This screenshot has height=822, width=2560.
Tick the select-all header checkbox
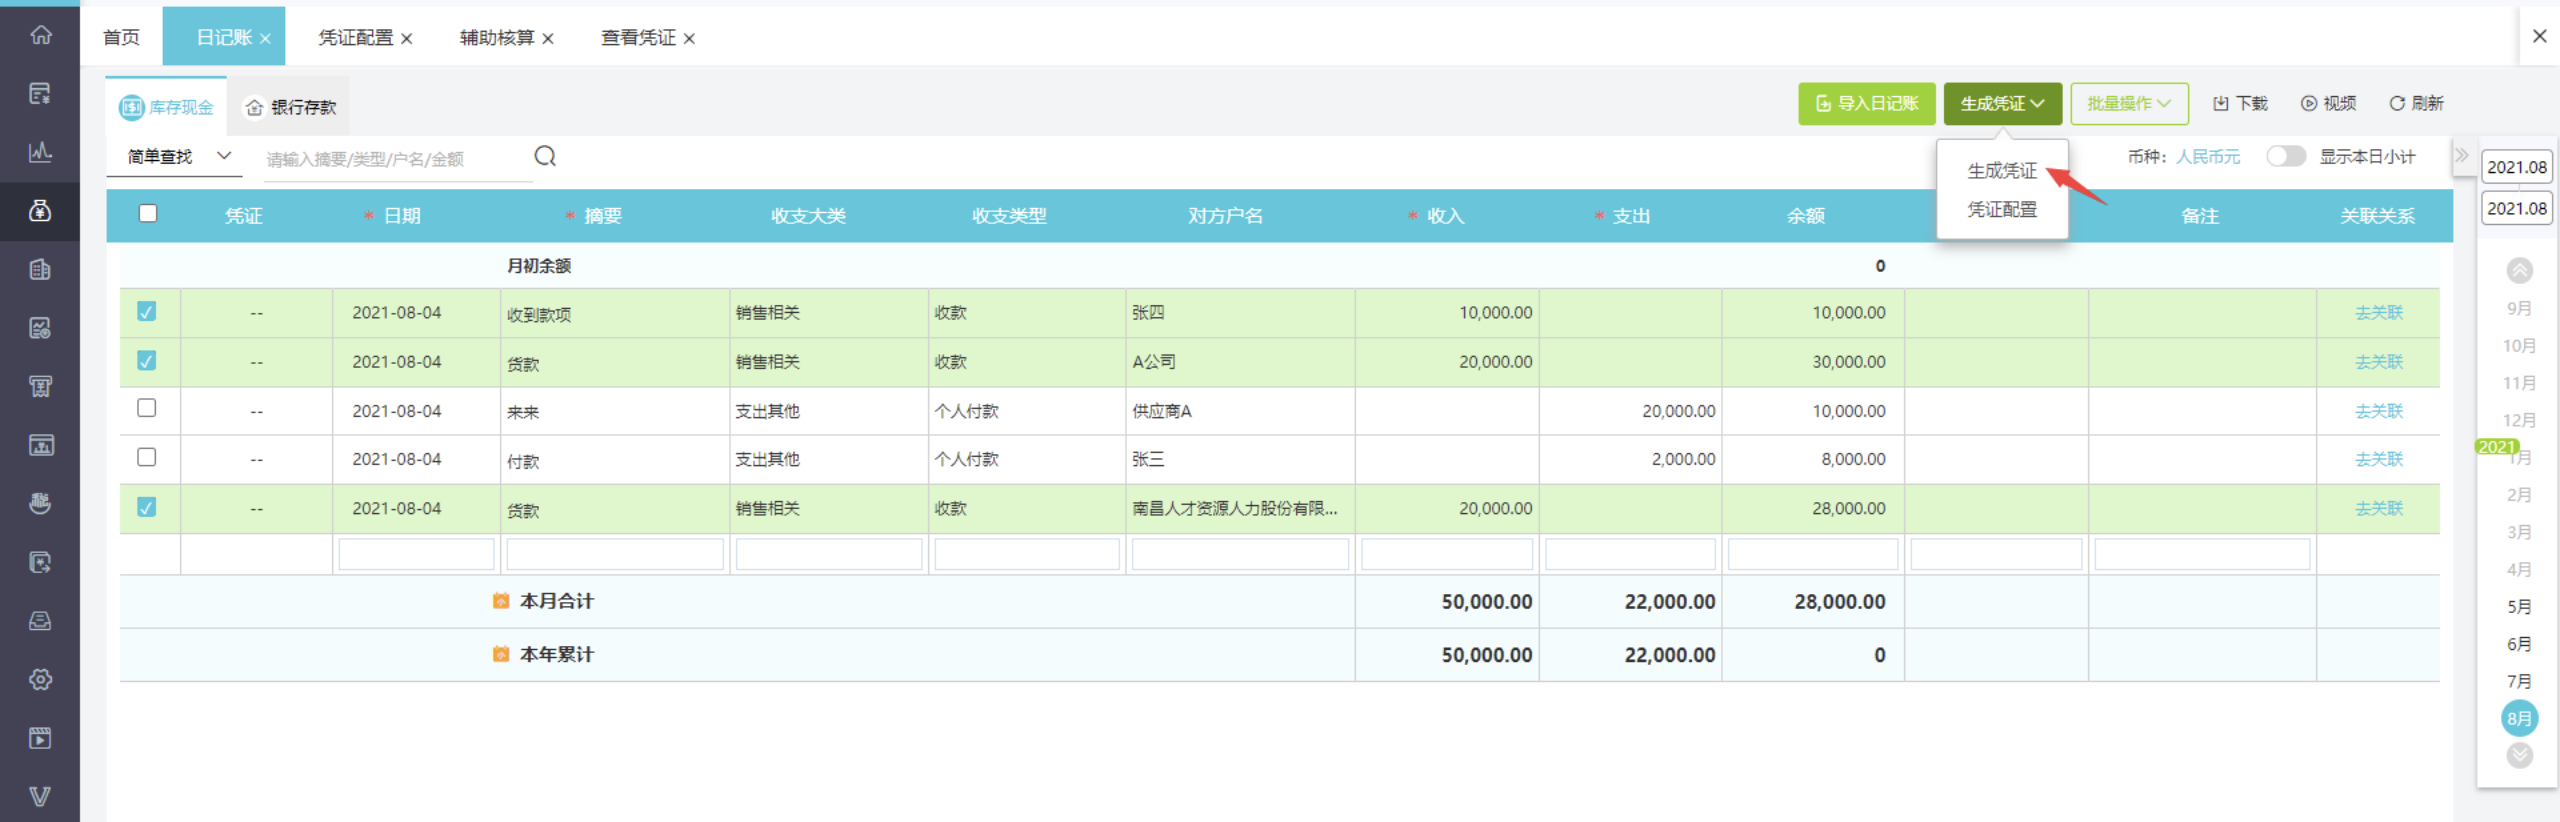coord(148,213)
